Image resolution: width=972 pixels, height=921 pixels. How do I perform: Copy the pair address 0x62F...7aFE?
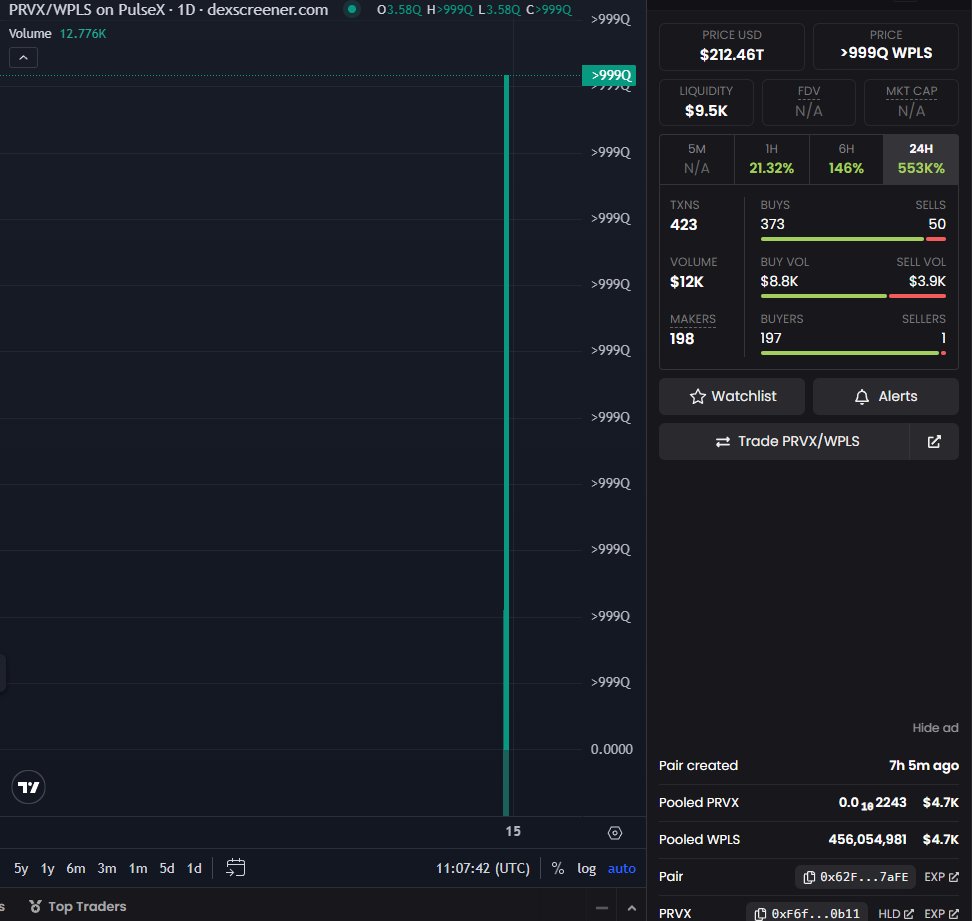tap(855, 877)
